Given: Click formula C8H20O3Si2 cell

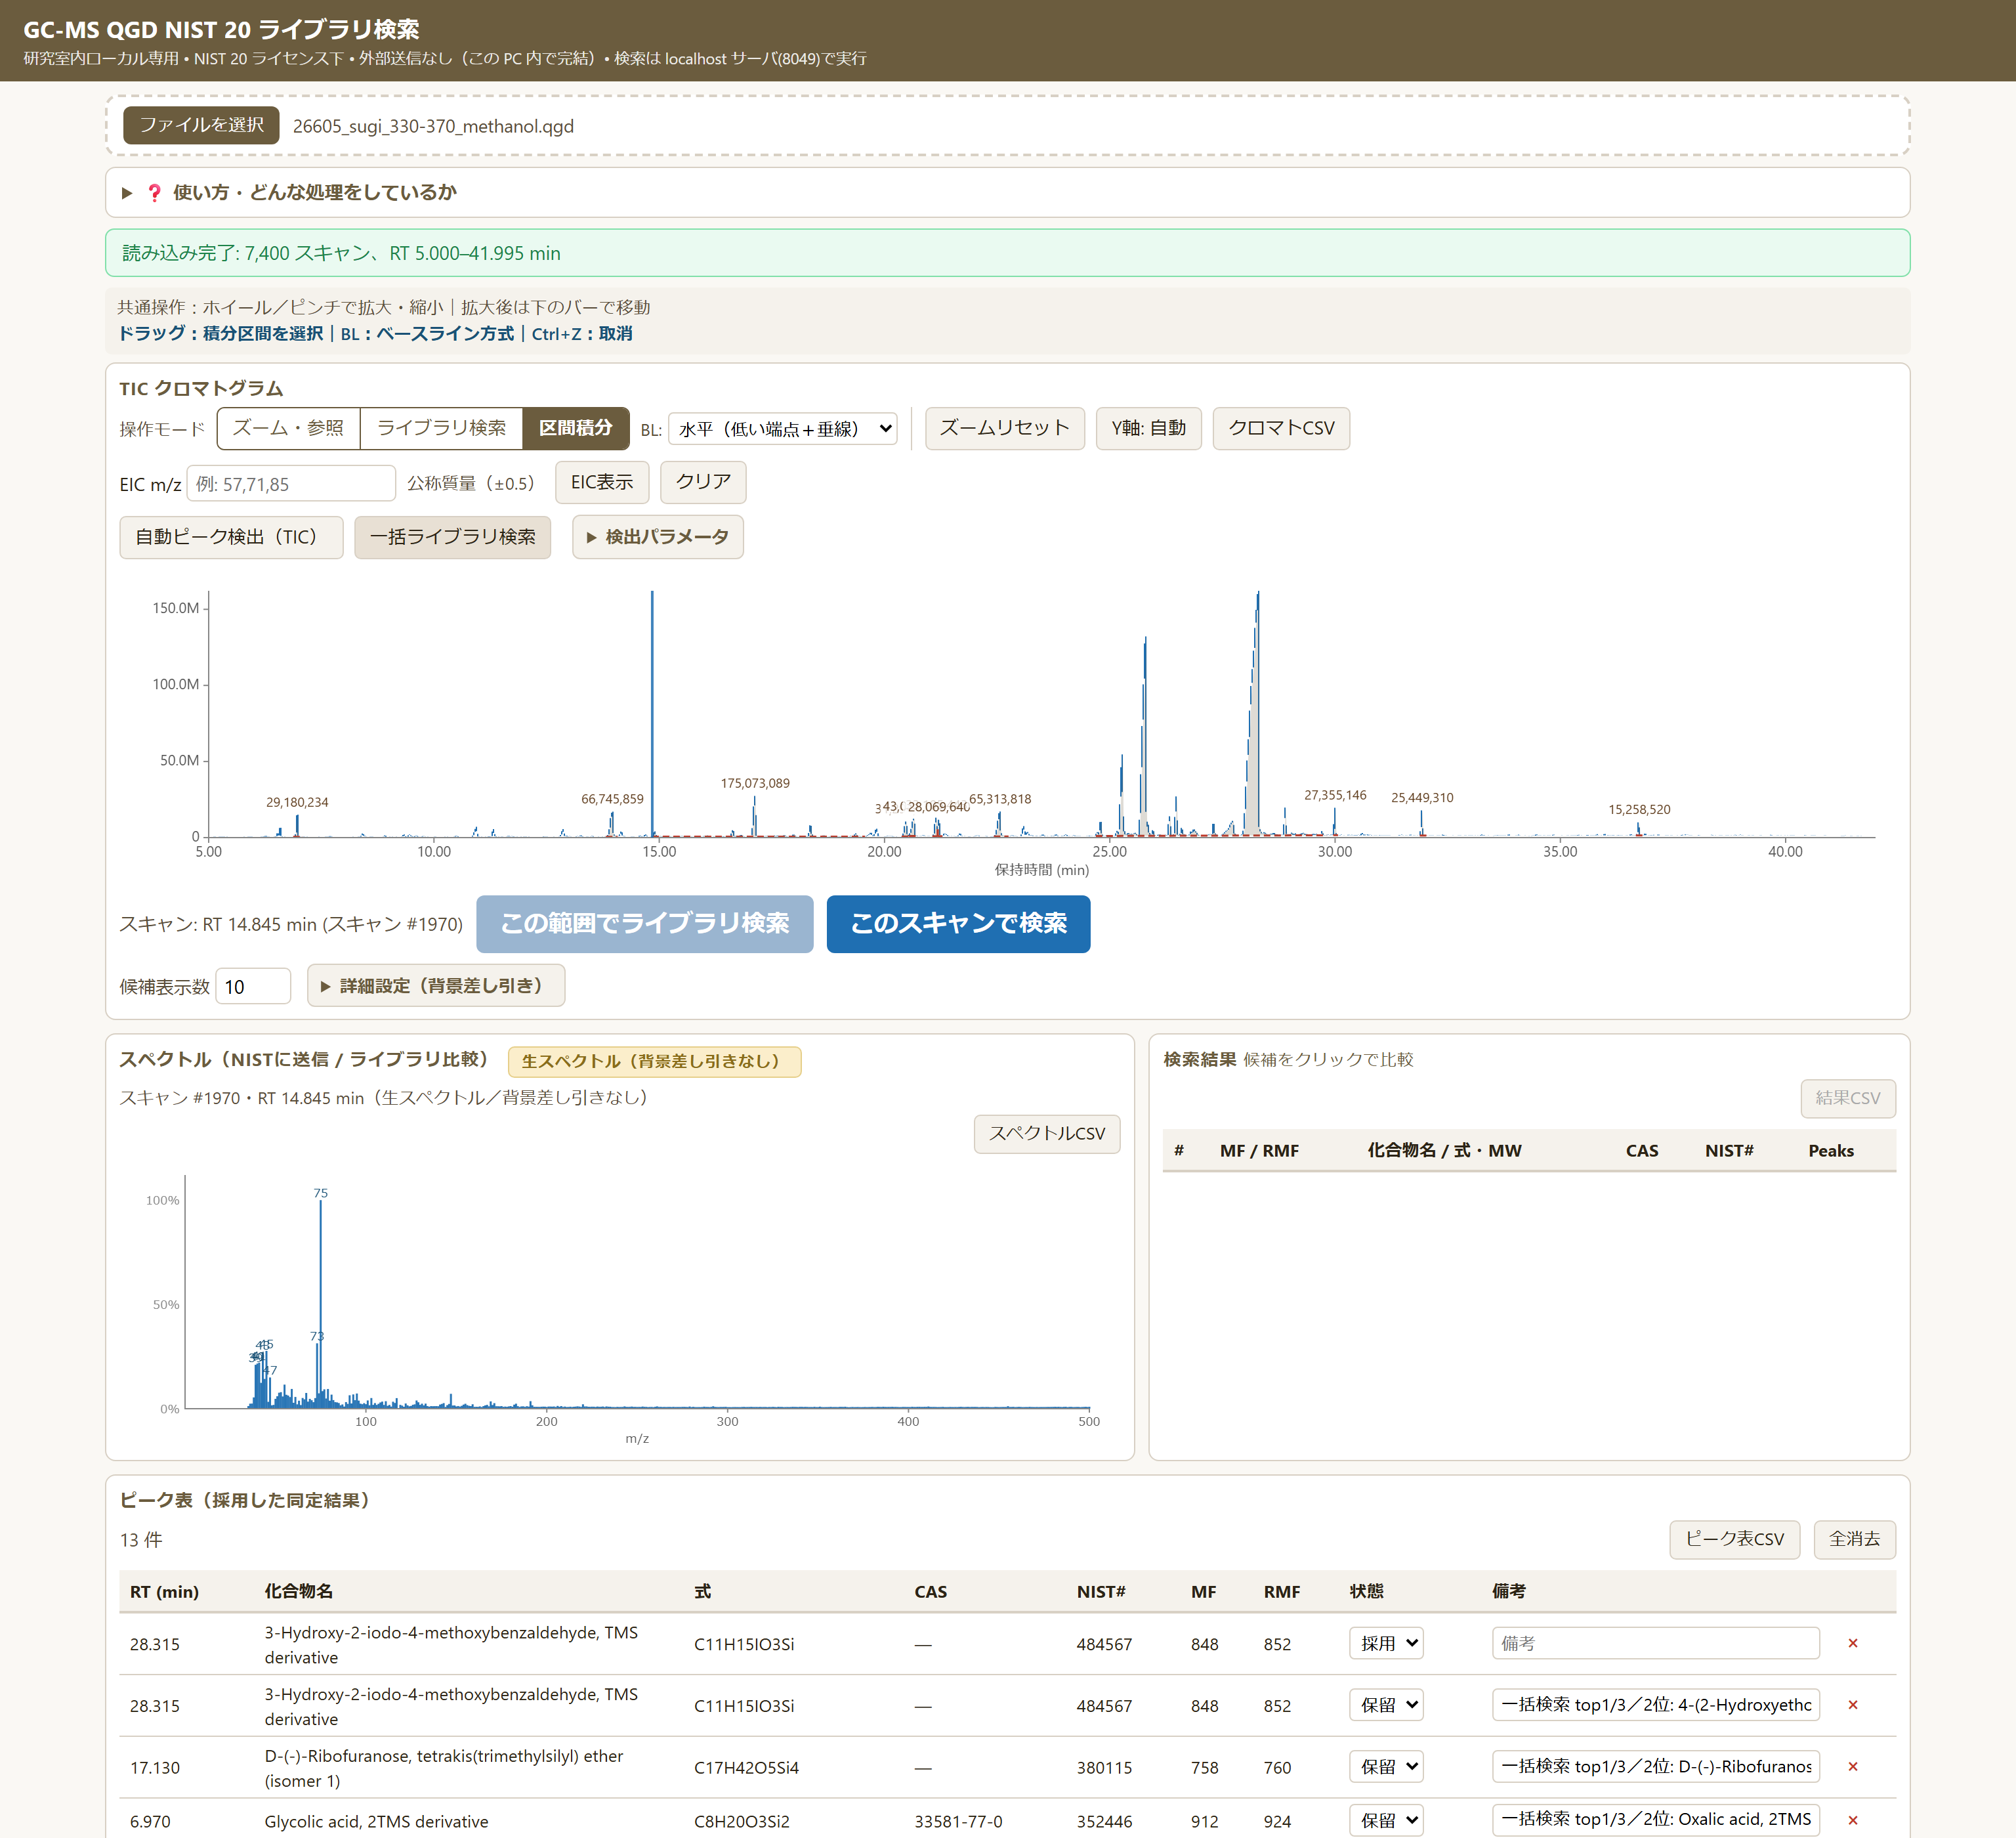Looking at the screenshot, I should [x=741, y=1821].
